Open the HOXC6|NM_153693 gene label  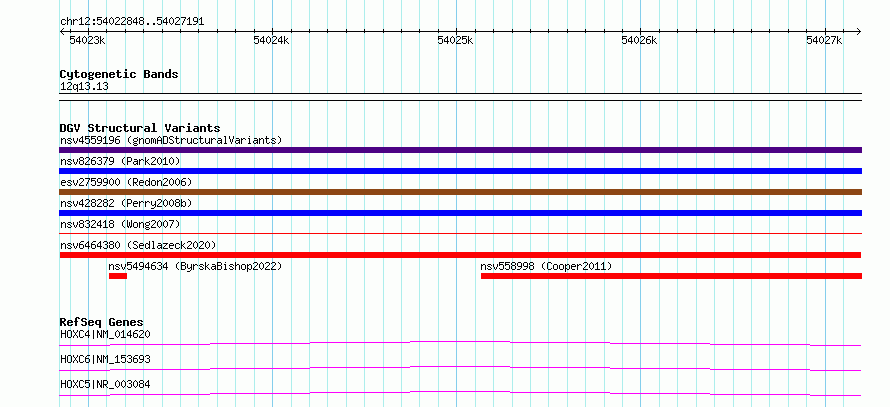pos(105,359)
